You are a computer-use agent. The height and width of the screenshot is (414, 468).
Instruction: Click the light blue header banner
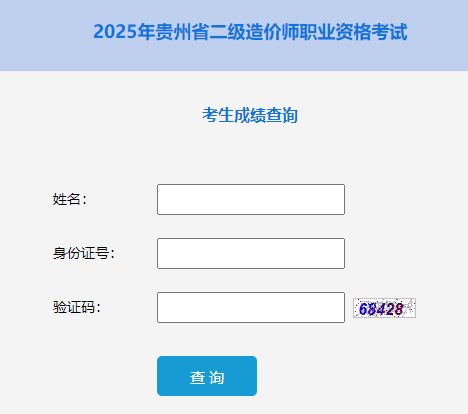(234, 35)
